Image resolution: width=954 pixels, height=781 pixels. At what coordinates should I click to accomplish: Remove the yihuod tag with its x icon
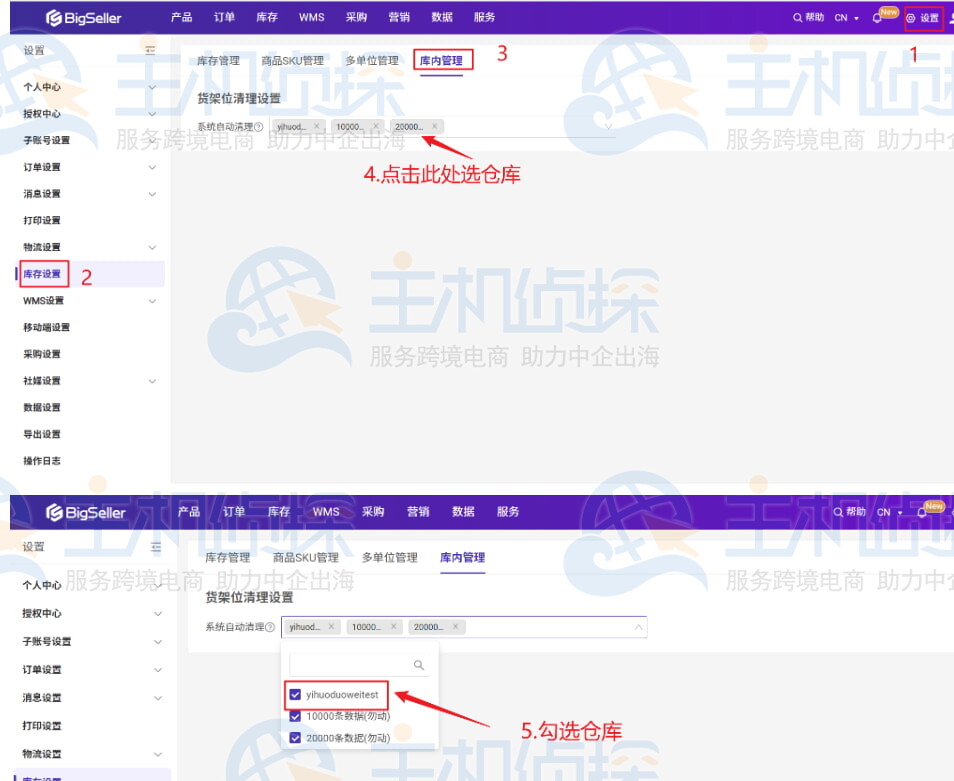[317, 124]
